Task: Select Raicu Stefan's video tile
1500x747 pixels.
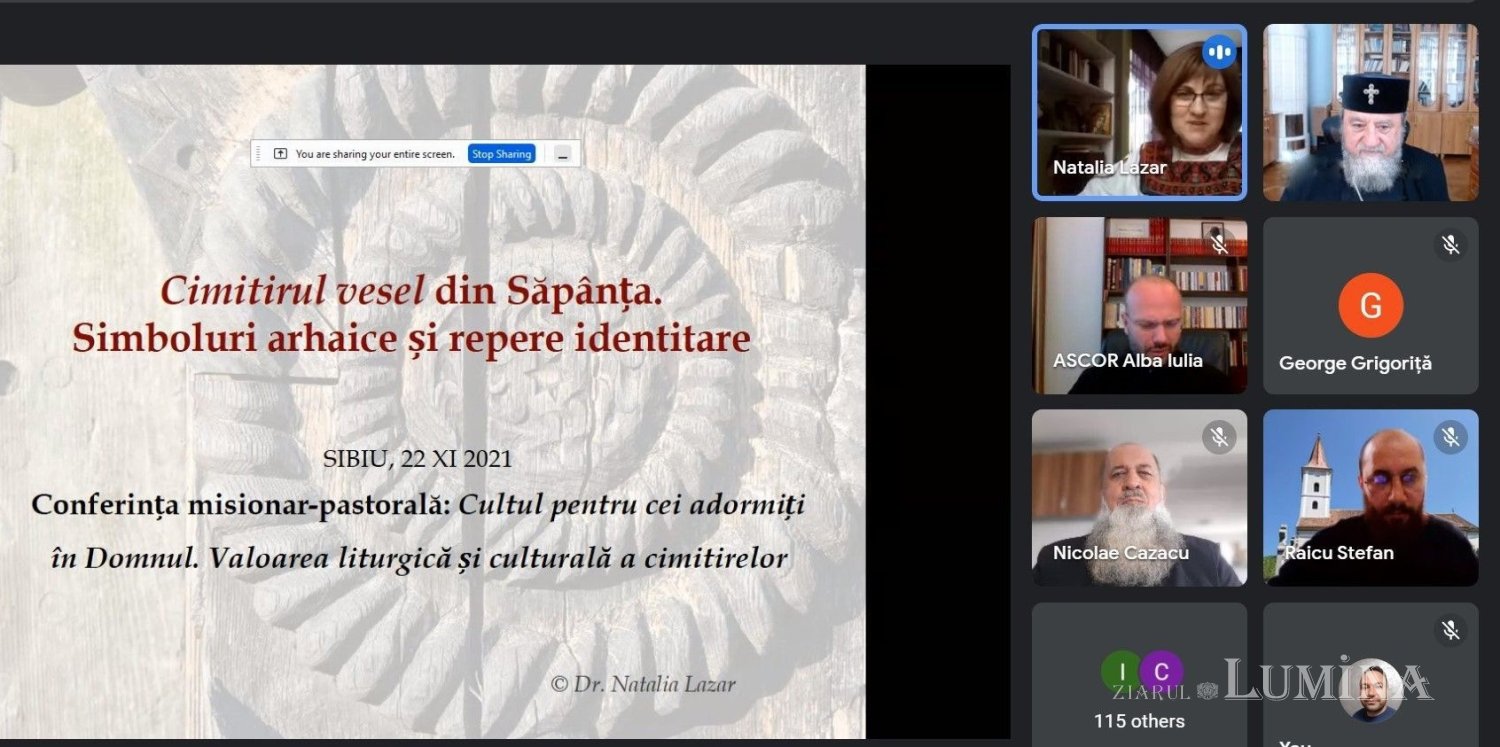Action: (1370, 497)
